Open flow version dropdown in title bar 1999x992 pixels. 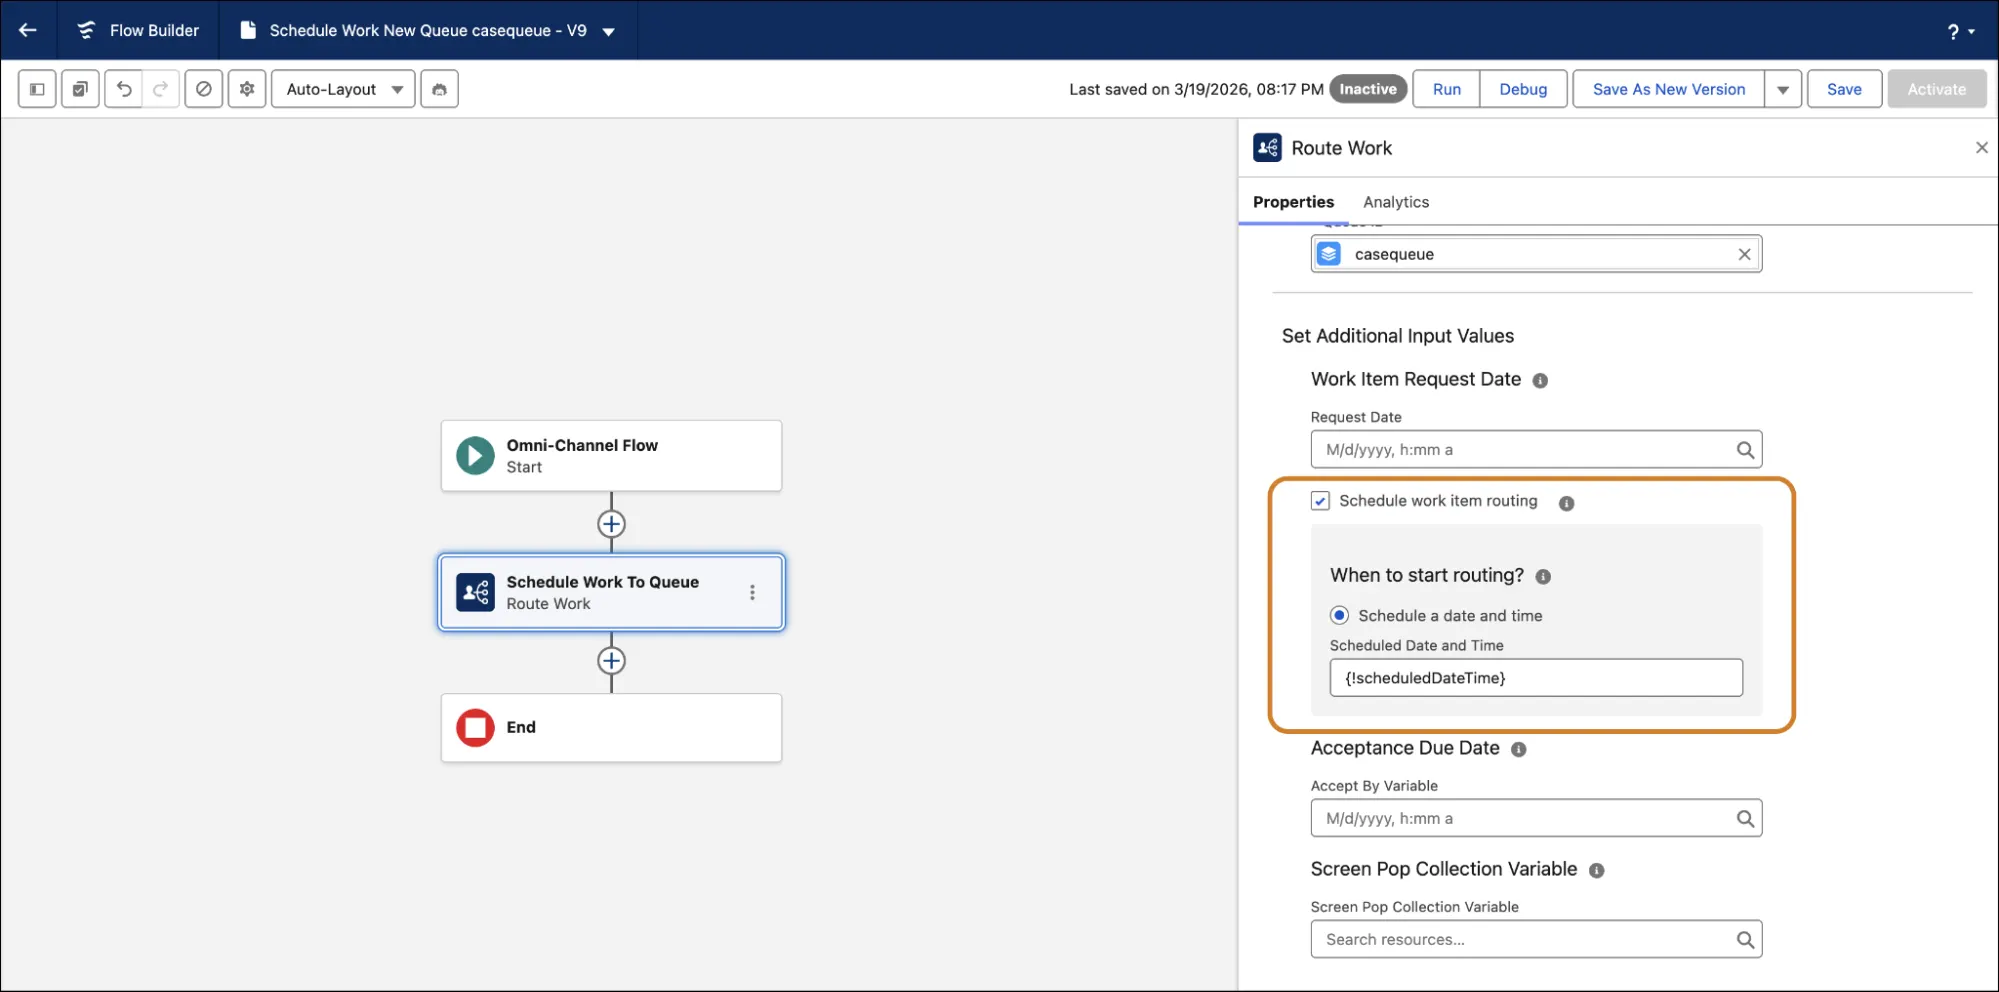click(x=608, y=31)
